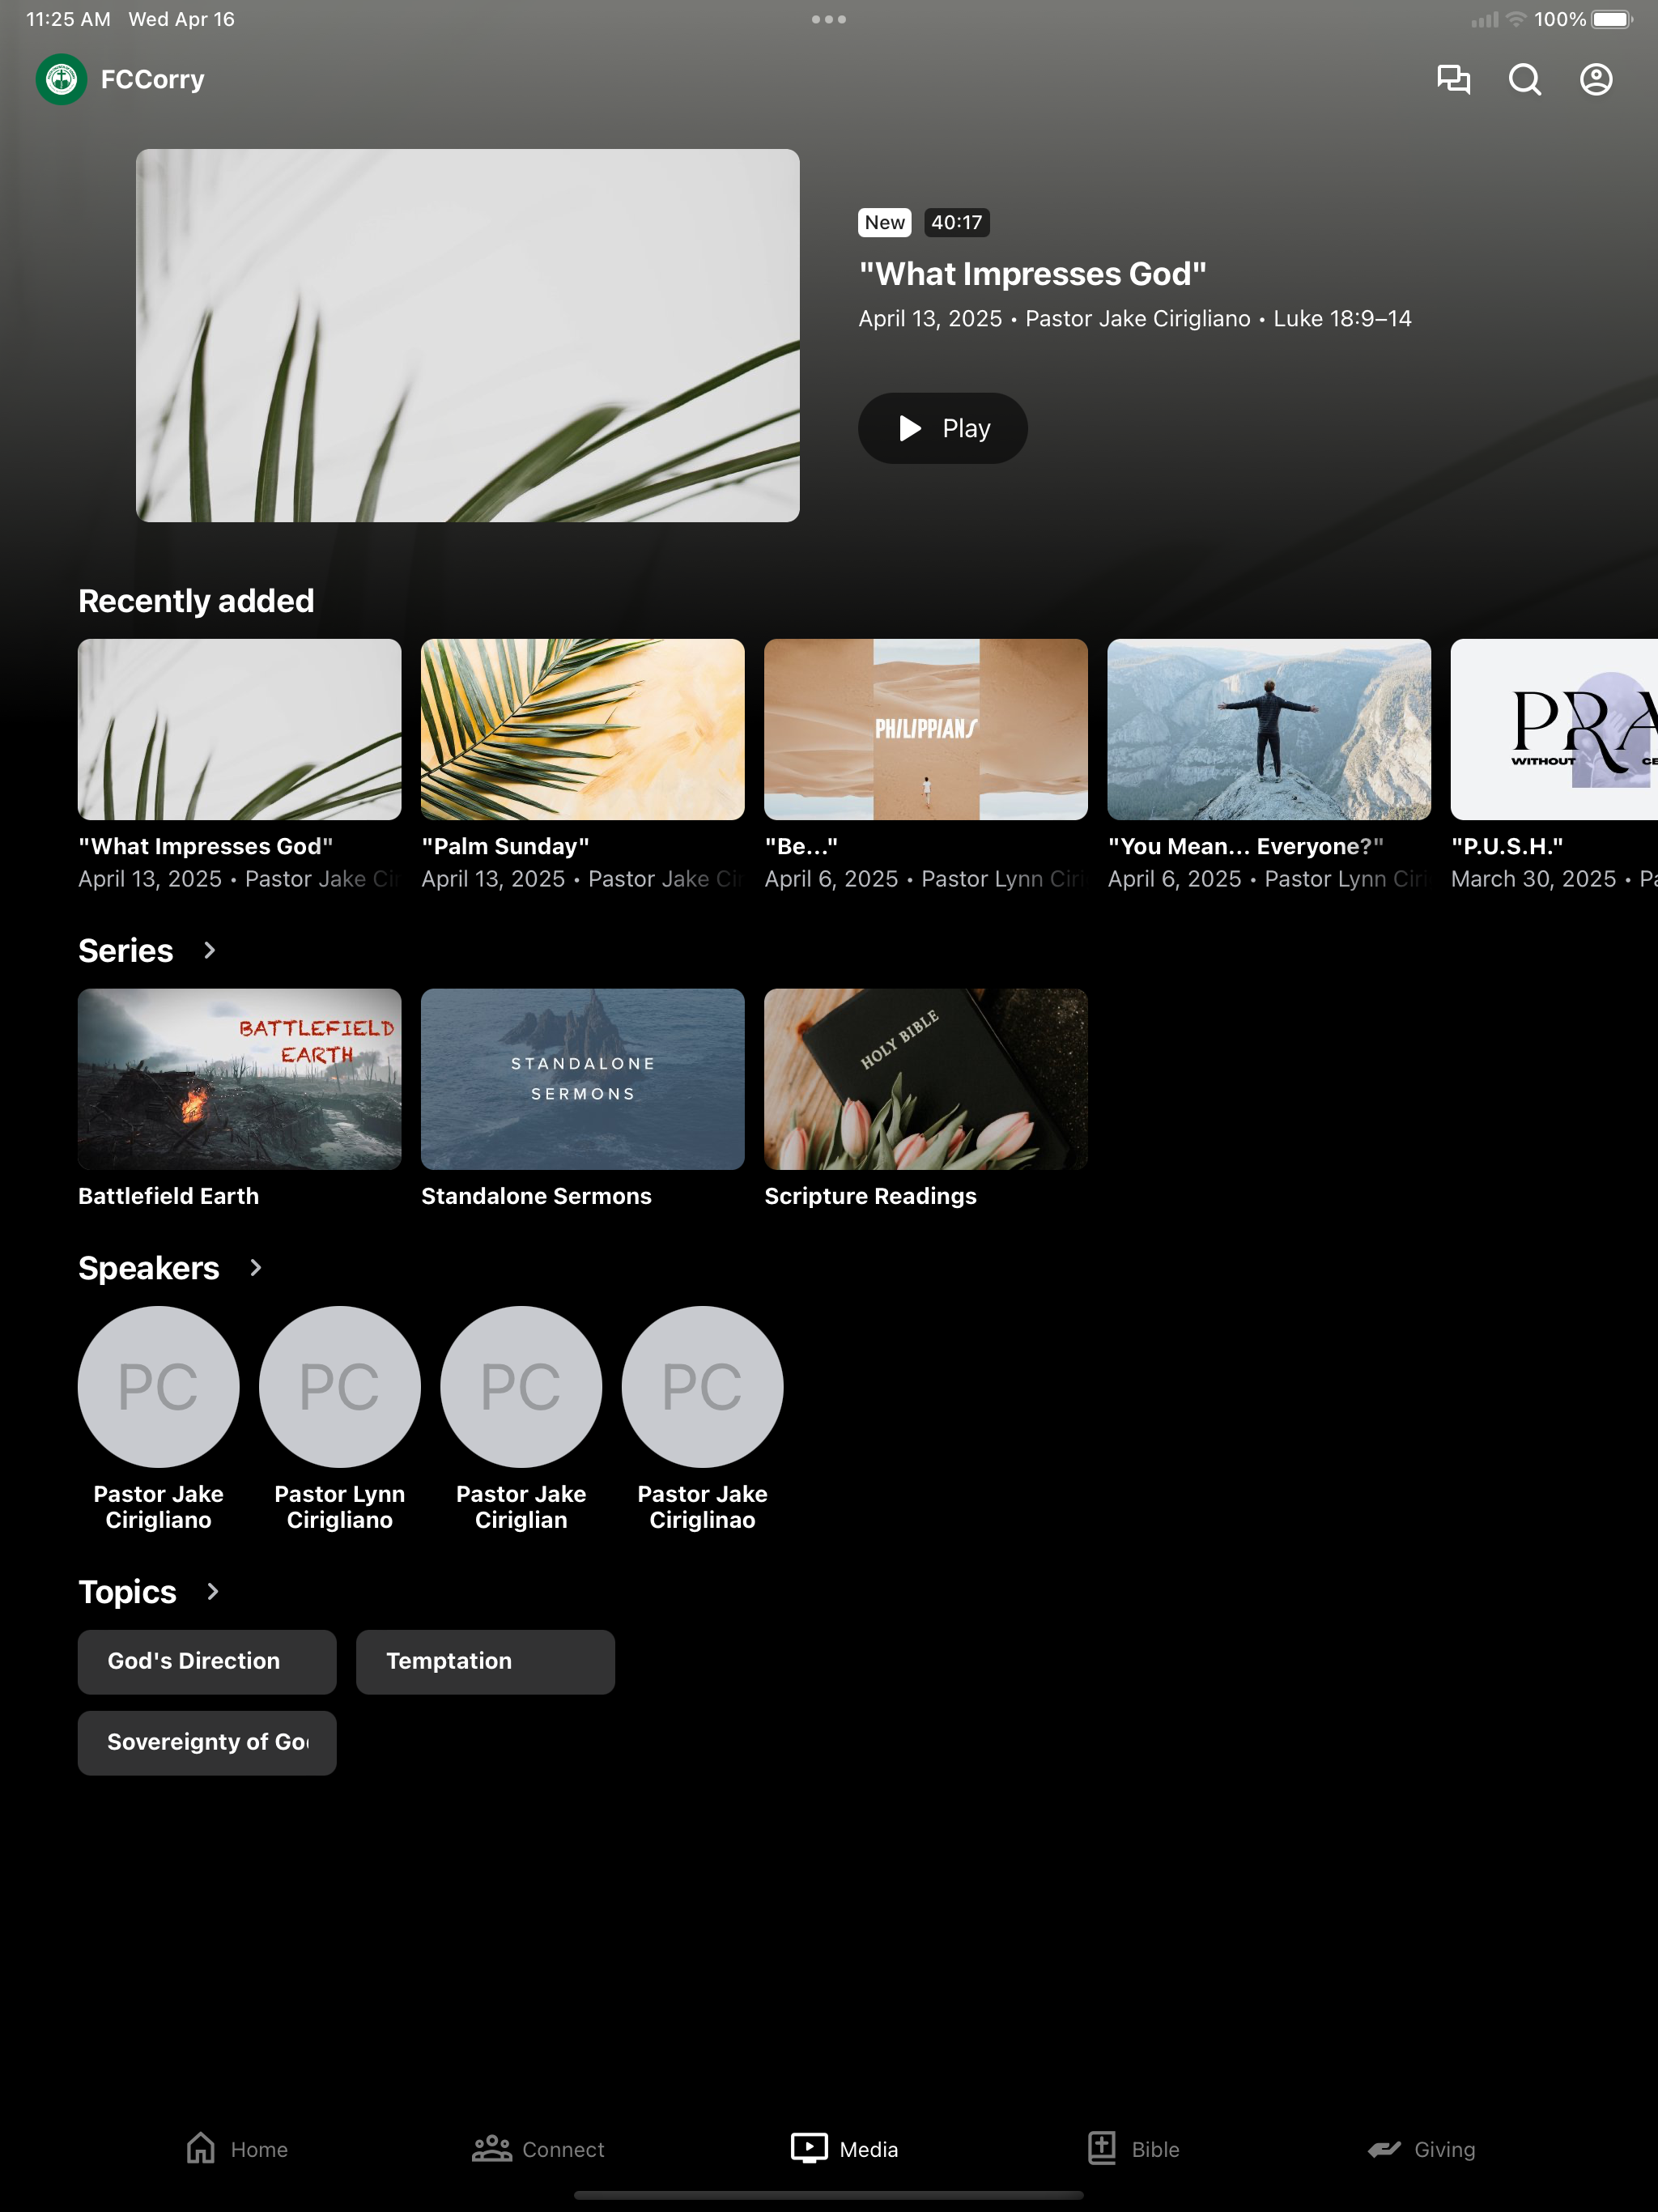Choose the God's Direction topic
1658x2212 pixels.
coord(207,1661)
